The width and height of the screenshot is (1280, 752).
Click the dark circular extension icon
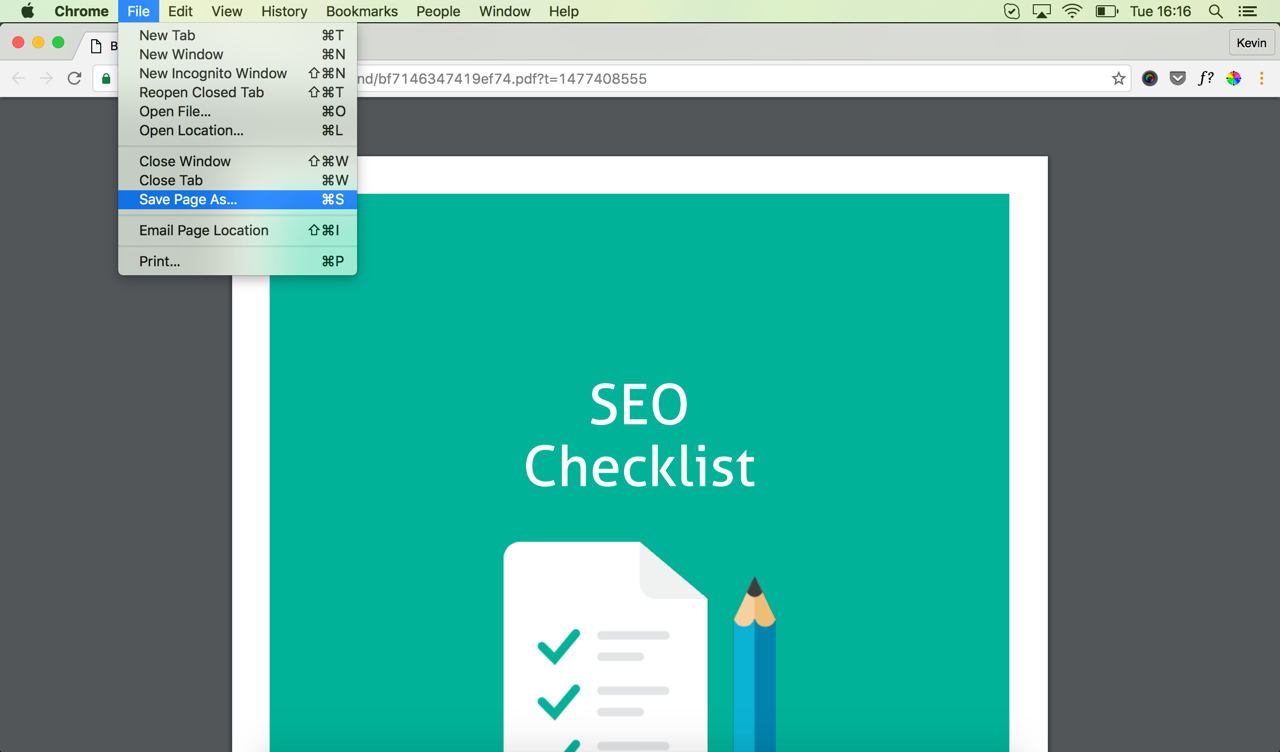click(x=1150, y=78)
